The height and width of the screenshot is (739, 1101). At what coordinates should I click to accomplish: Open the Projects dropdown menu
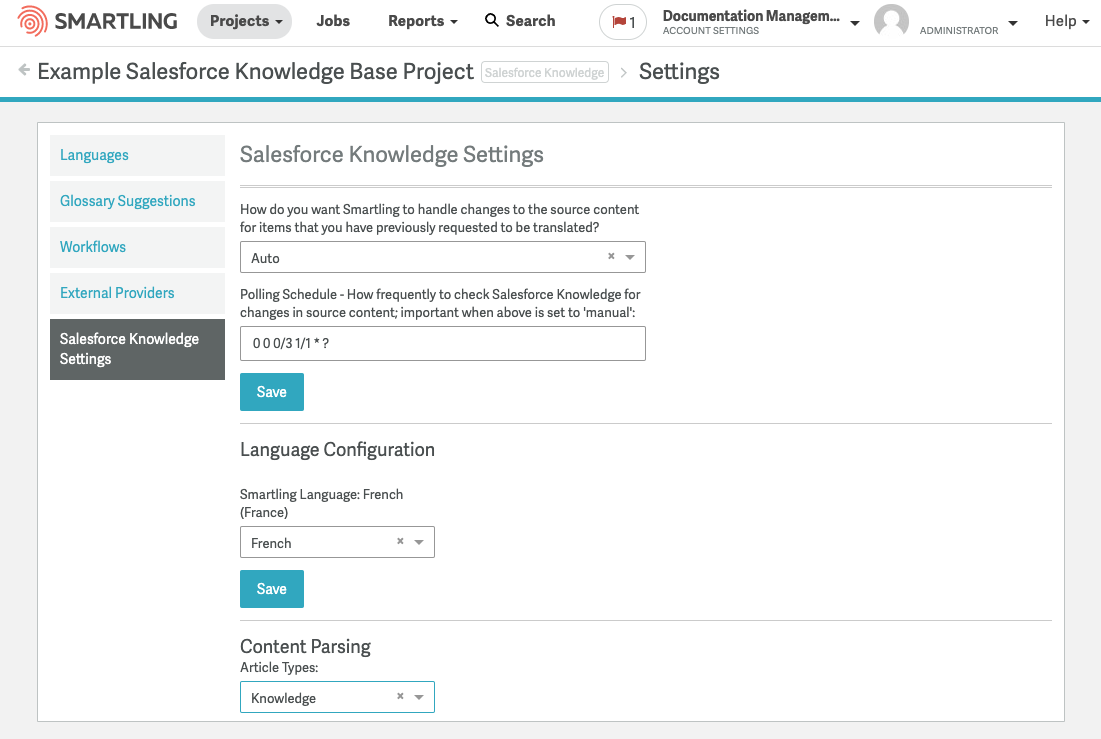tap(245, 21)
